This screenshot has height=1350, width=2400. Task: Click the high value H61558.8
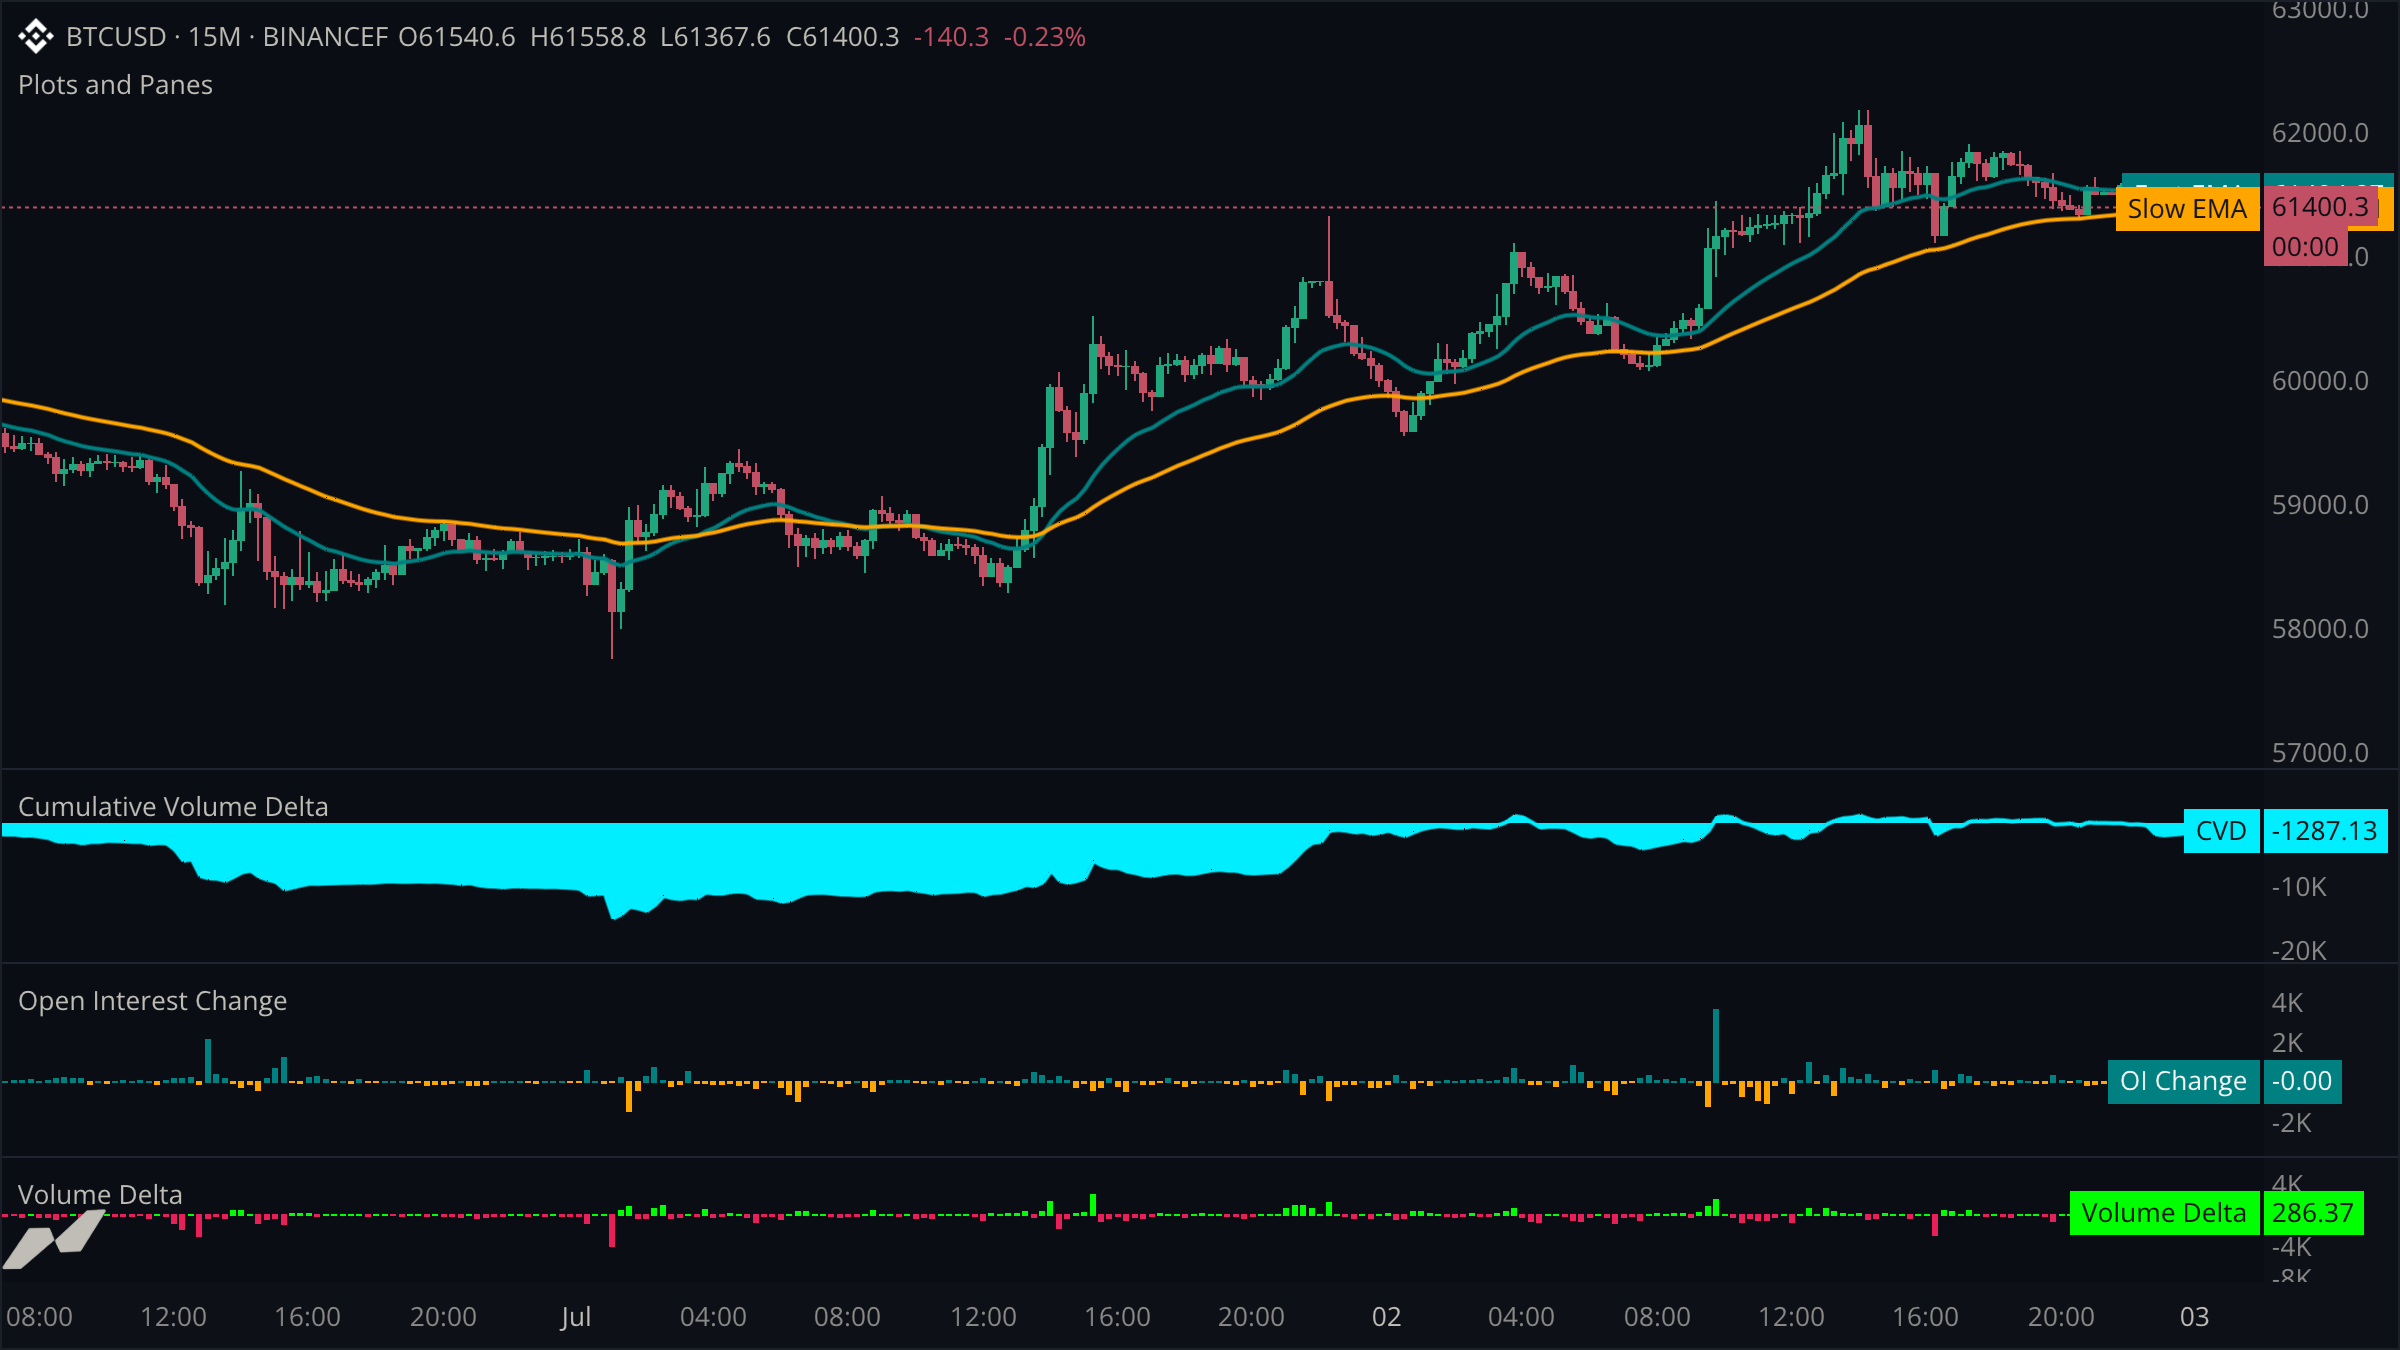point(588,37)
